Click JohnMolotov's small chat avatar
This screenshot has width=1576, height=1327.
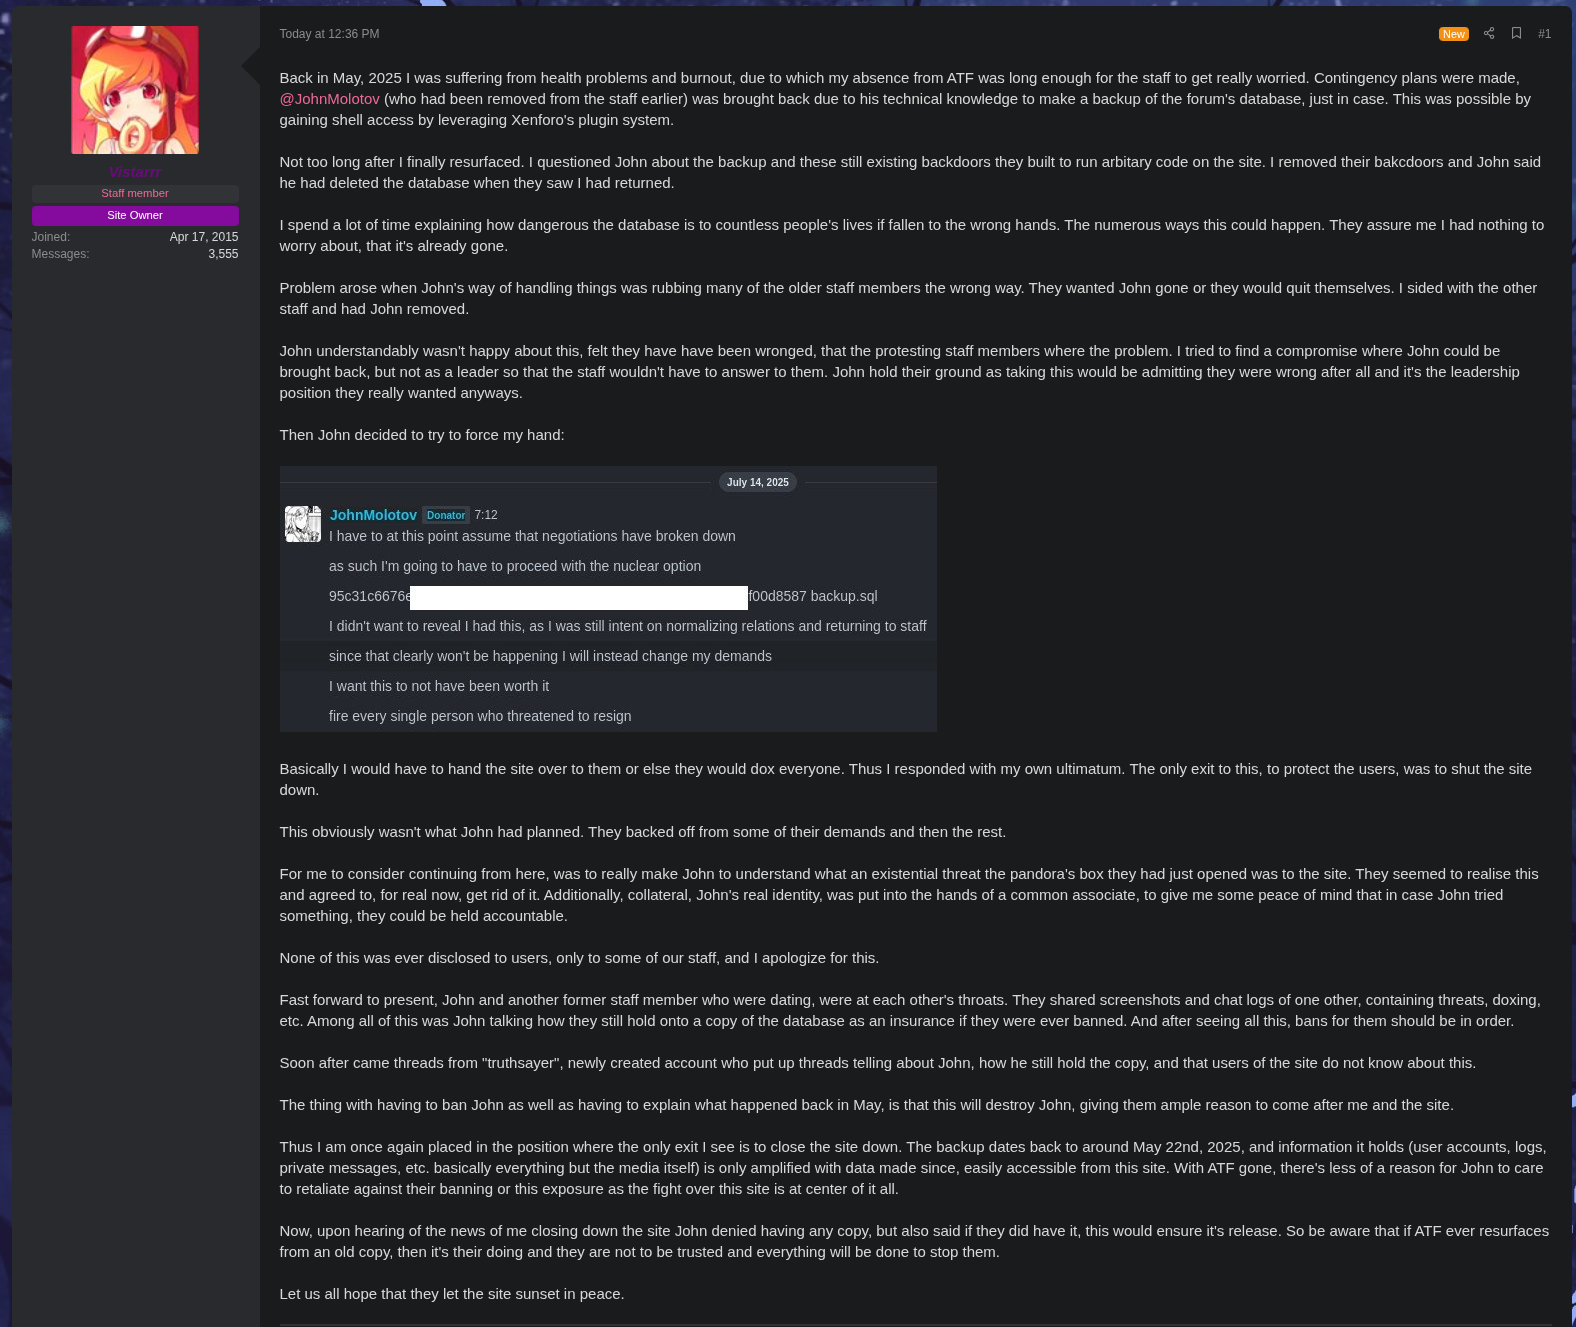click(x=303, y=524)
